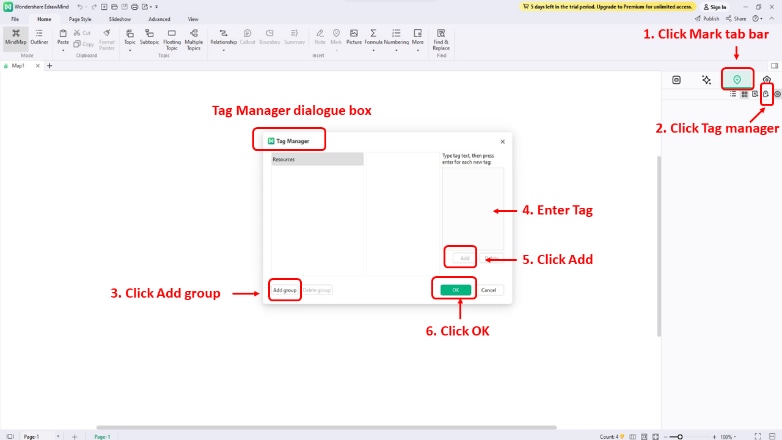This screenshot has height=440, width=782.
Task: Switch to MindMap mode
Action: pyautogui.click(x=15, y=37)
